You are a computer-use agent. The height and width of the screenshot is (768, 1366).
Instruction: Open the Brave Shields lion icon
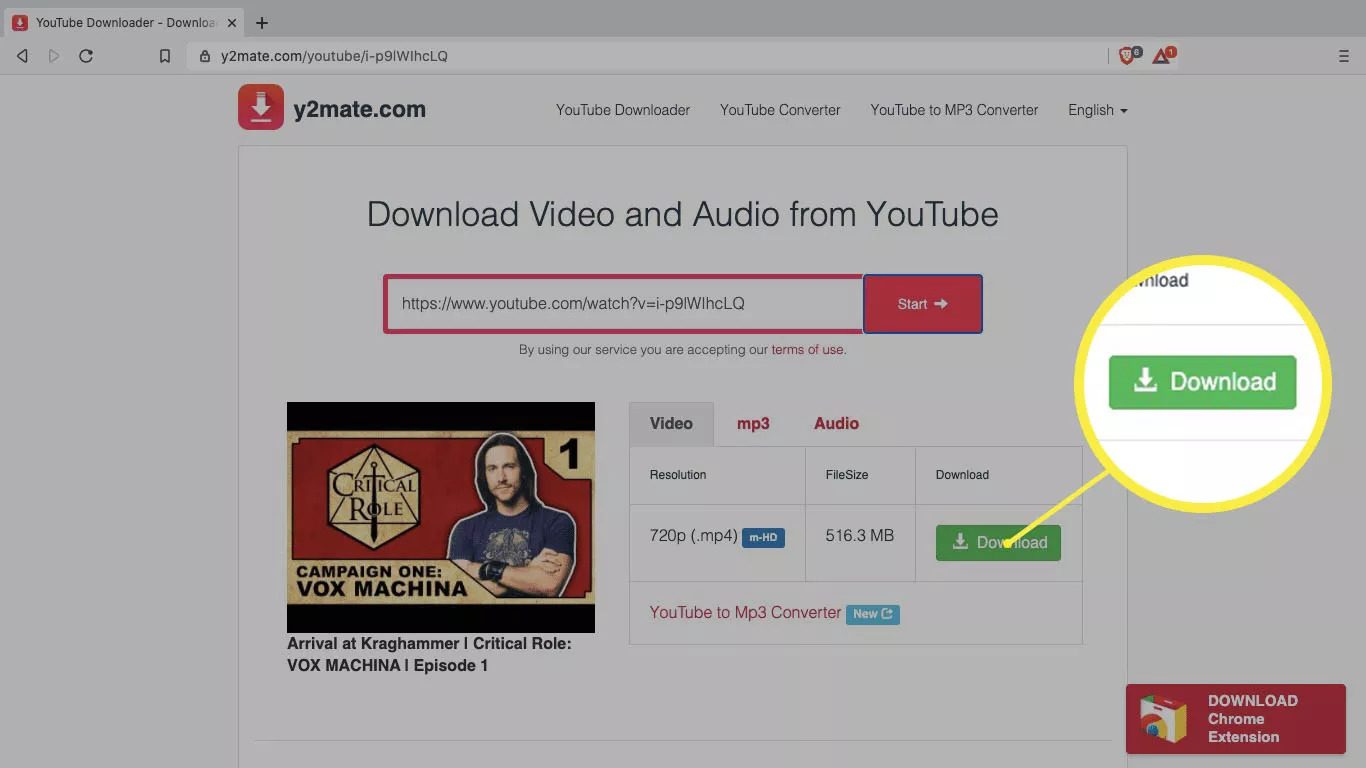coord(1127,56)
